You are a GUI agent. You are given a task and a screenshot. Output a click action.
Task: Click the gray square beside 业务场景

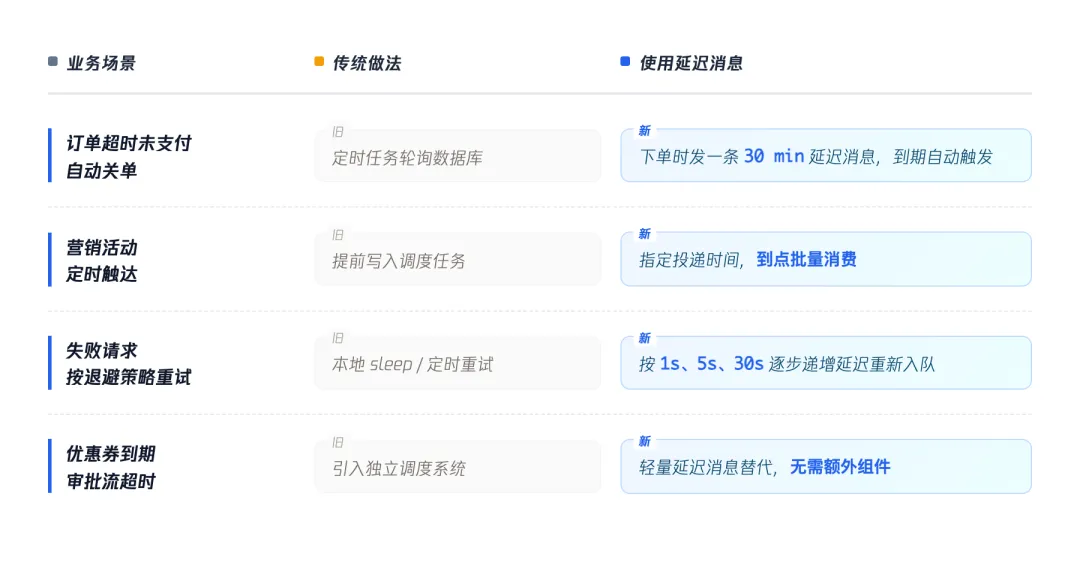tap(53, 61)
